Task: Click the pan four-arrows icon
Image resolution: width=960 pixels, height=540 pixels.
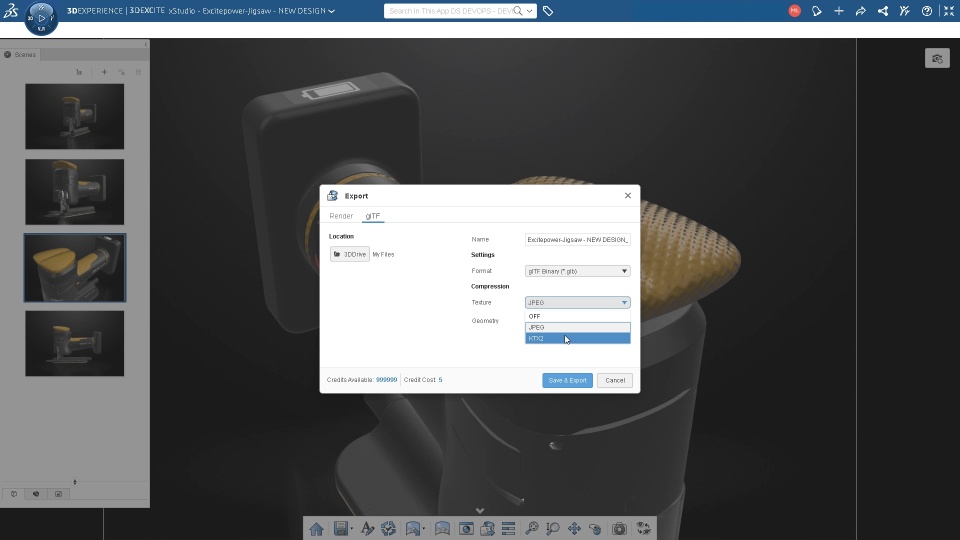Action: (x=574, y=529)
